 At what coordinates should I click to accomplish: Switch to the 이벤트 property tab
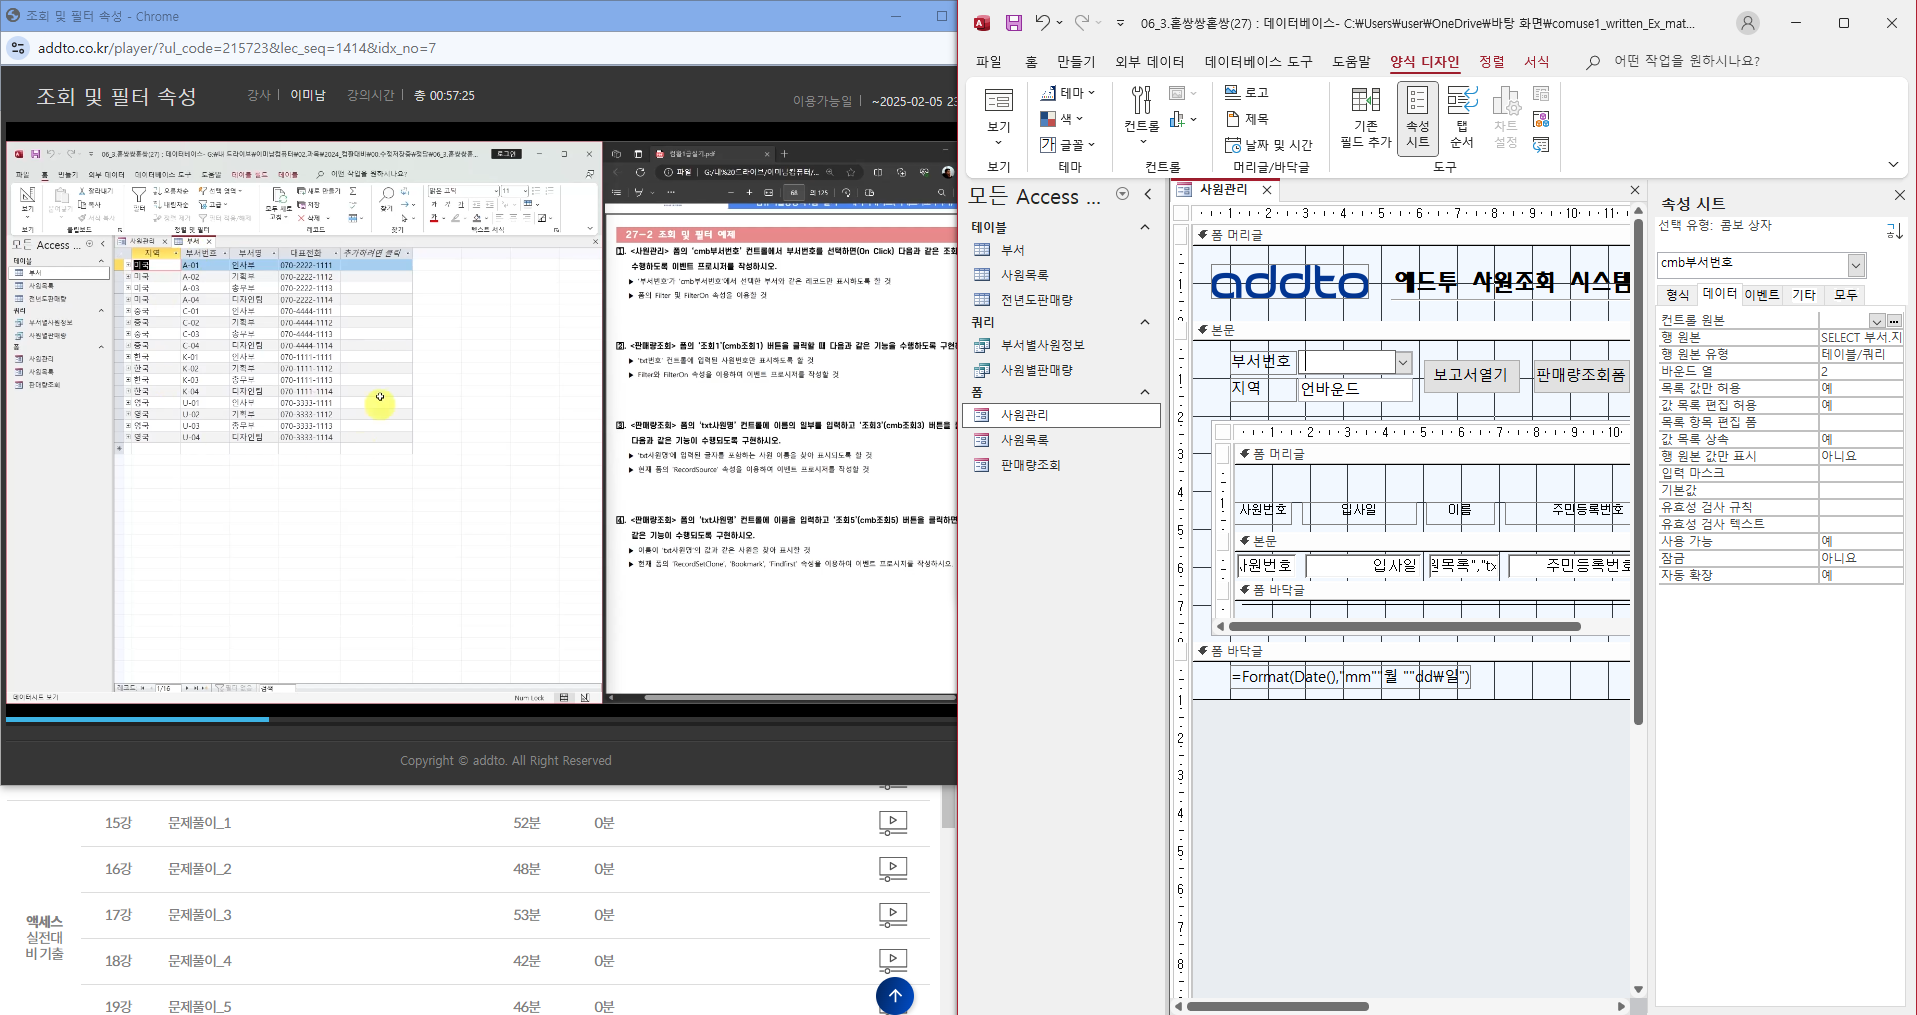(1761, 295)
